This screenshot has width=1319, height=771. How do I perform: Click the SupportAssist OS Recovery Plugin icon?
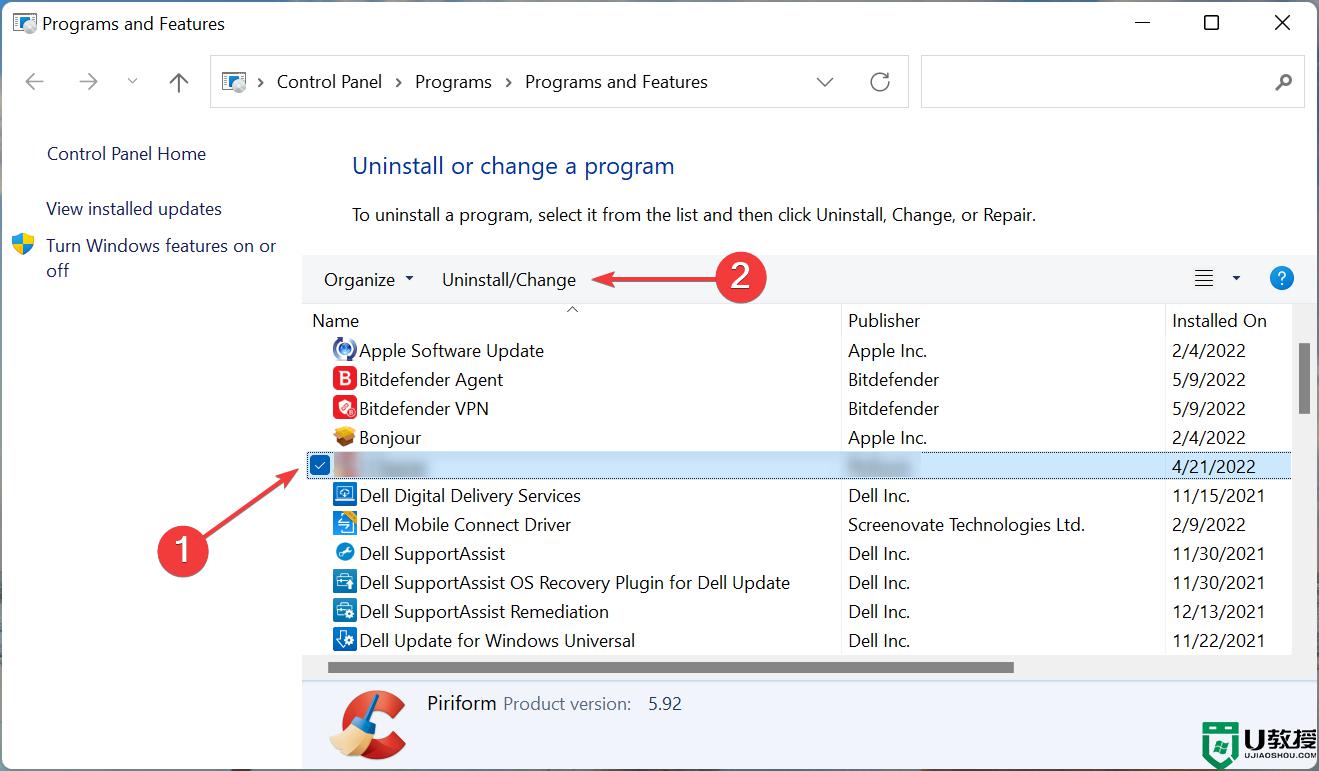pyautogui.click(x=344, y=582)
